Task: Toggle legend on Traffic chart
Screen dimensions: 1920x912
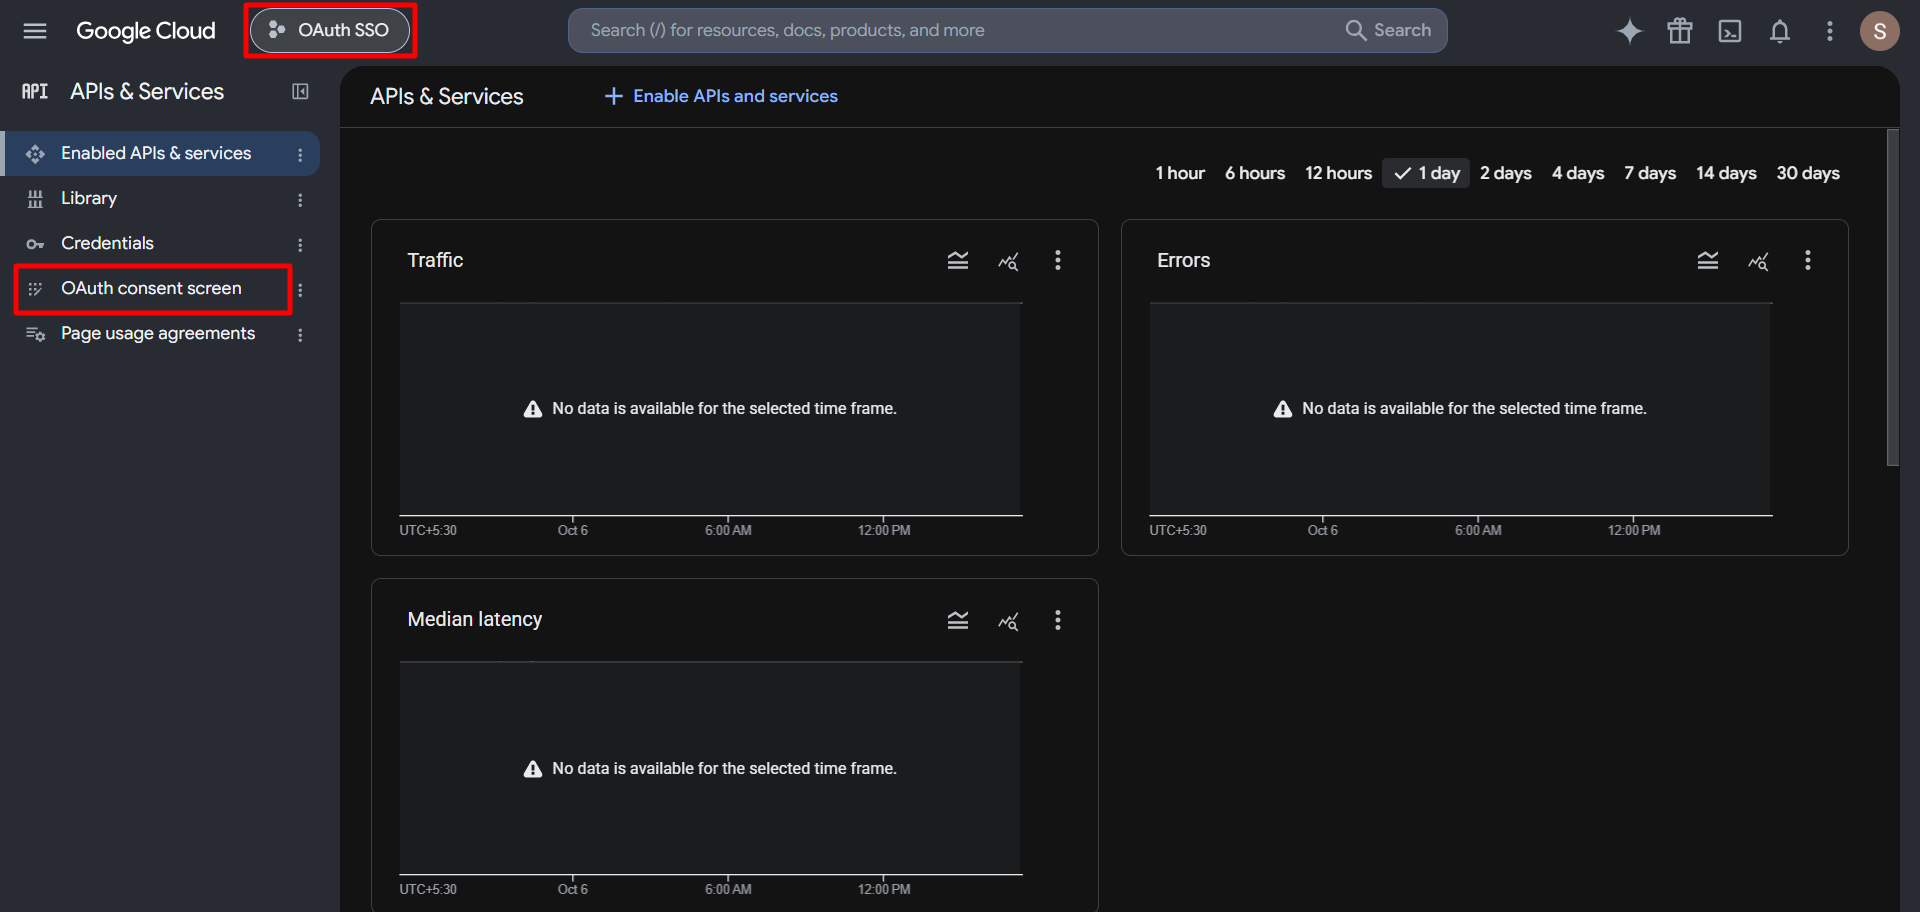Action: tap(958, 261)
